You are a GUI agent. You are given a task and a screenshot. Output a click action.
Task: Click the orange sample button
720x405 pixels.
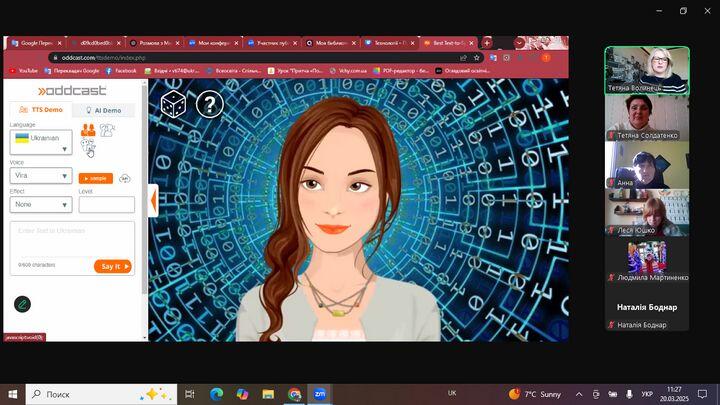(x=96, y=178)
